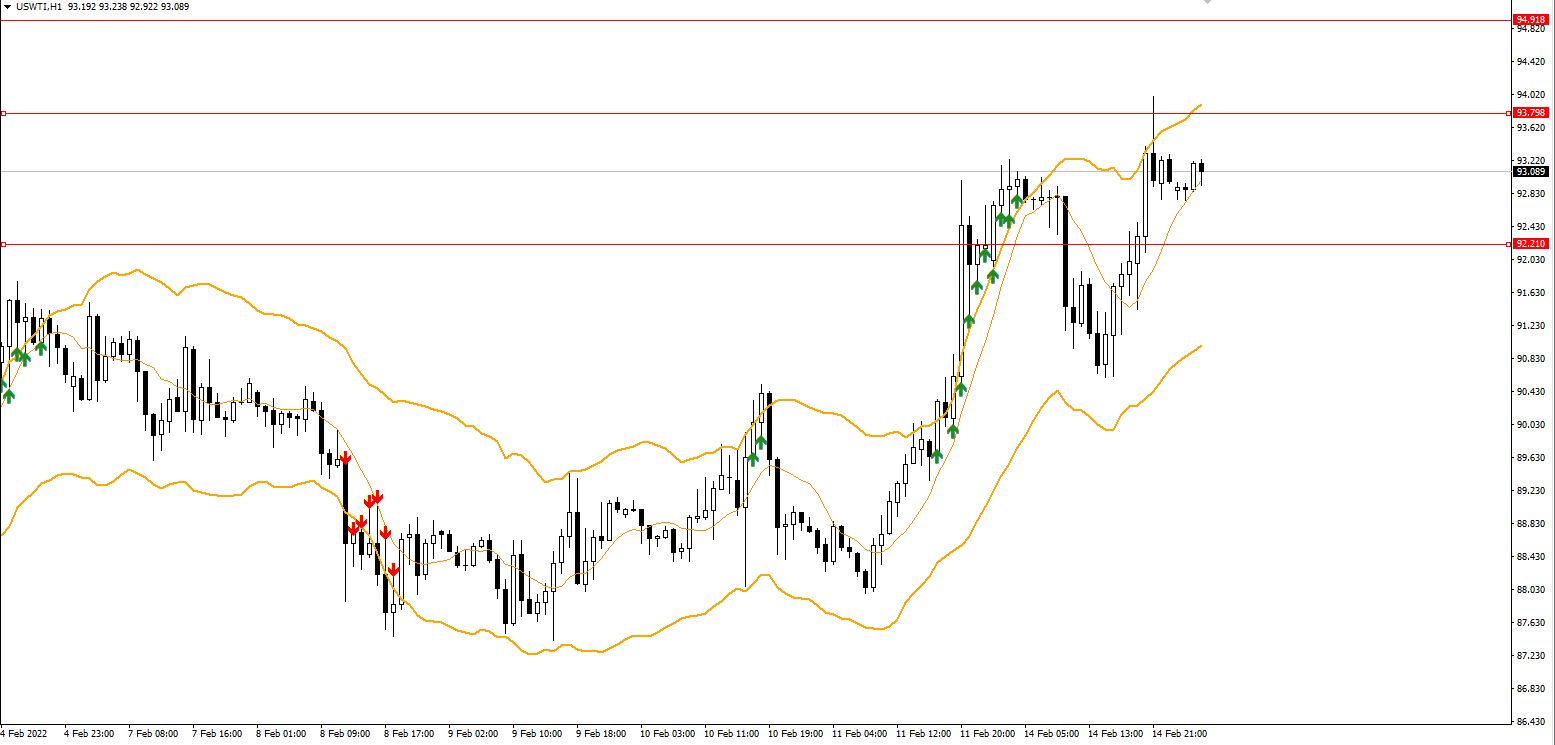The height and width of the screenshot is (745, 1555).
Task: Select the lowest red down arrow signal
Action: (394, 570)
